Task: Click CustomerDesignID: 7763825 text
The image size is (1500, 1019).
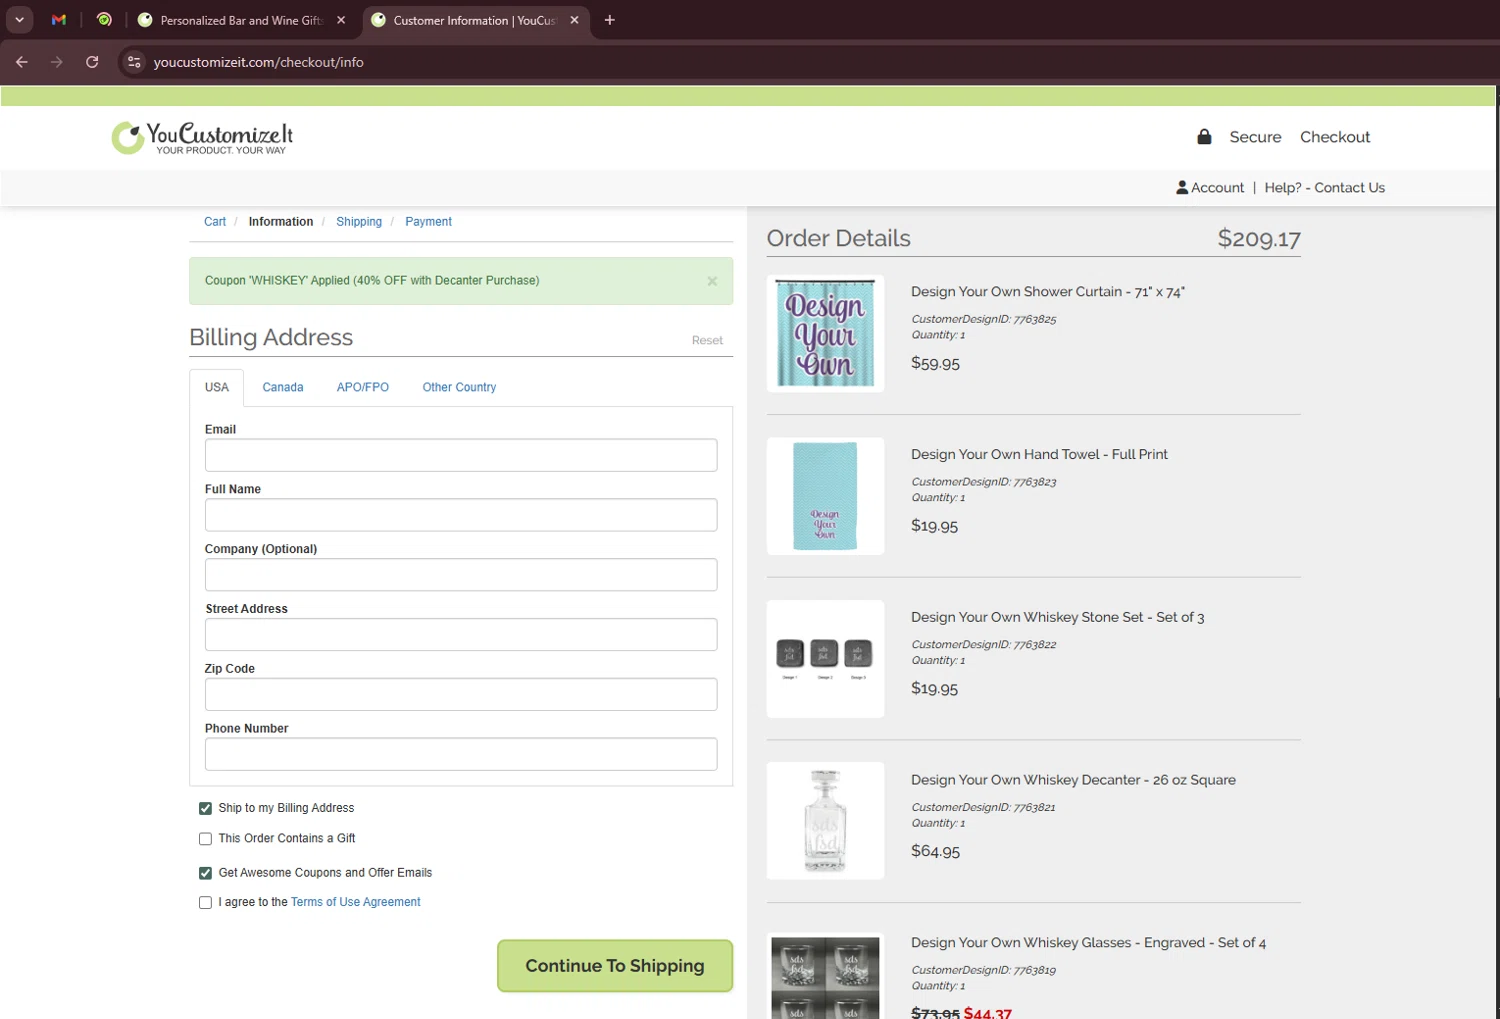Action: point(983,319)
